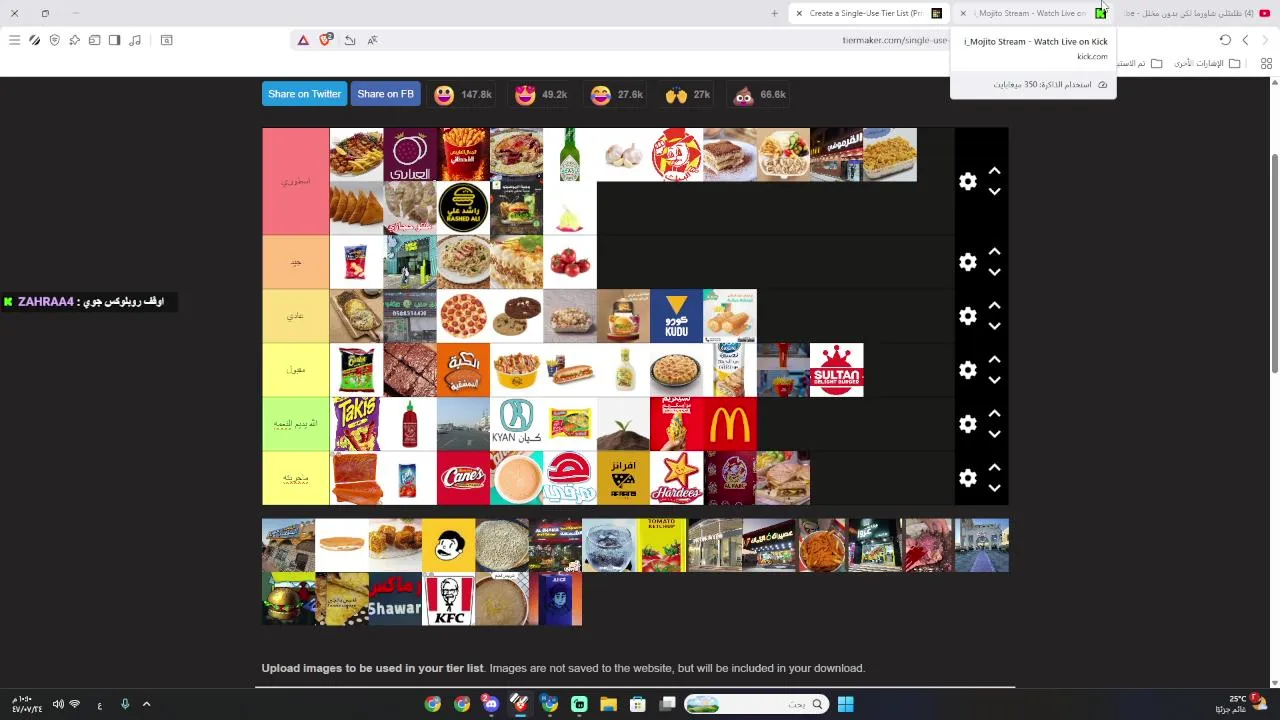The height and width of the screenshot is (720, 1280).
Task: Click Share on Twitter button
Action: [304, 94]
